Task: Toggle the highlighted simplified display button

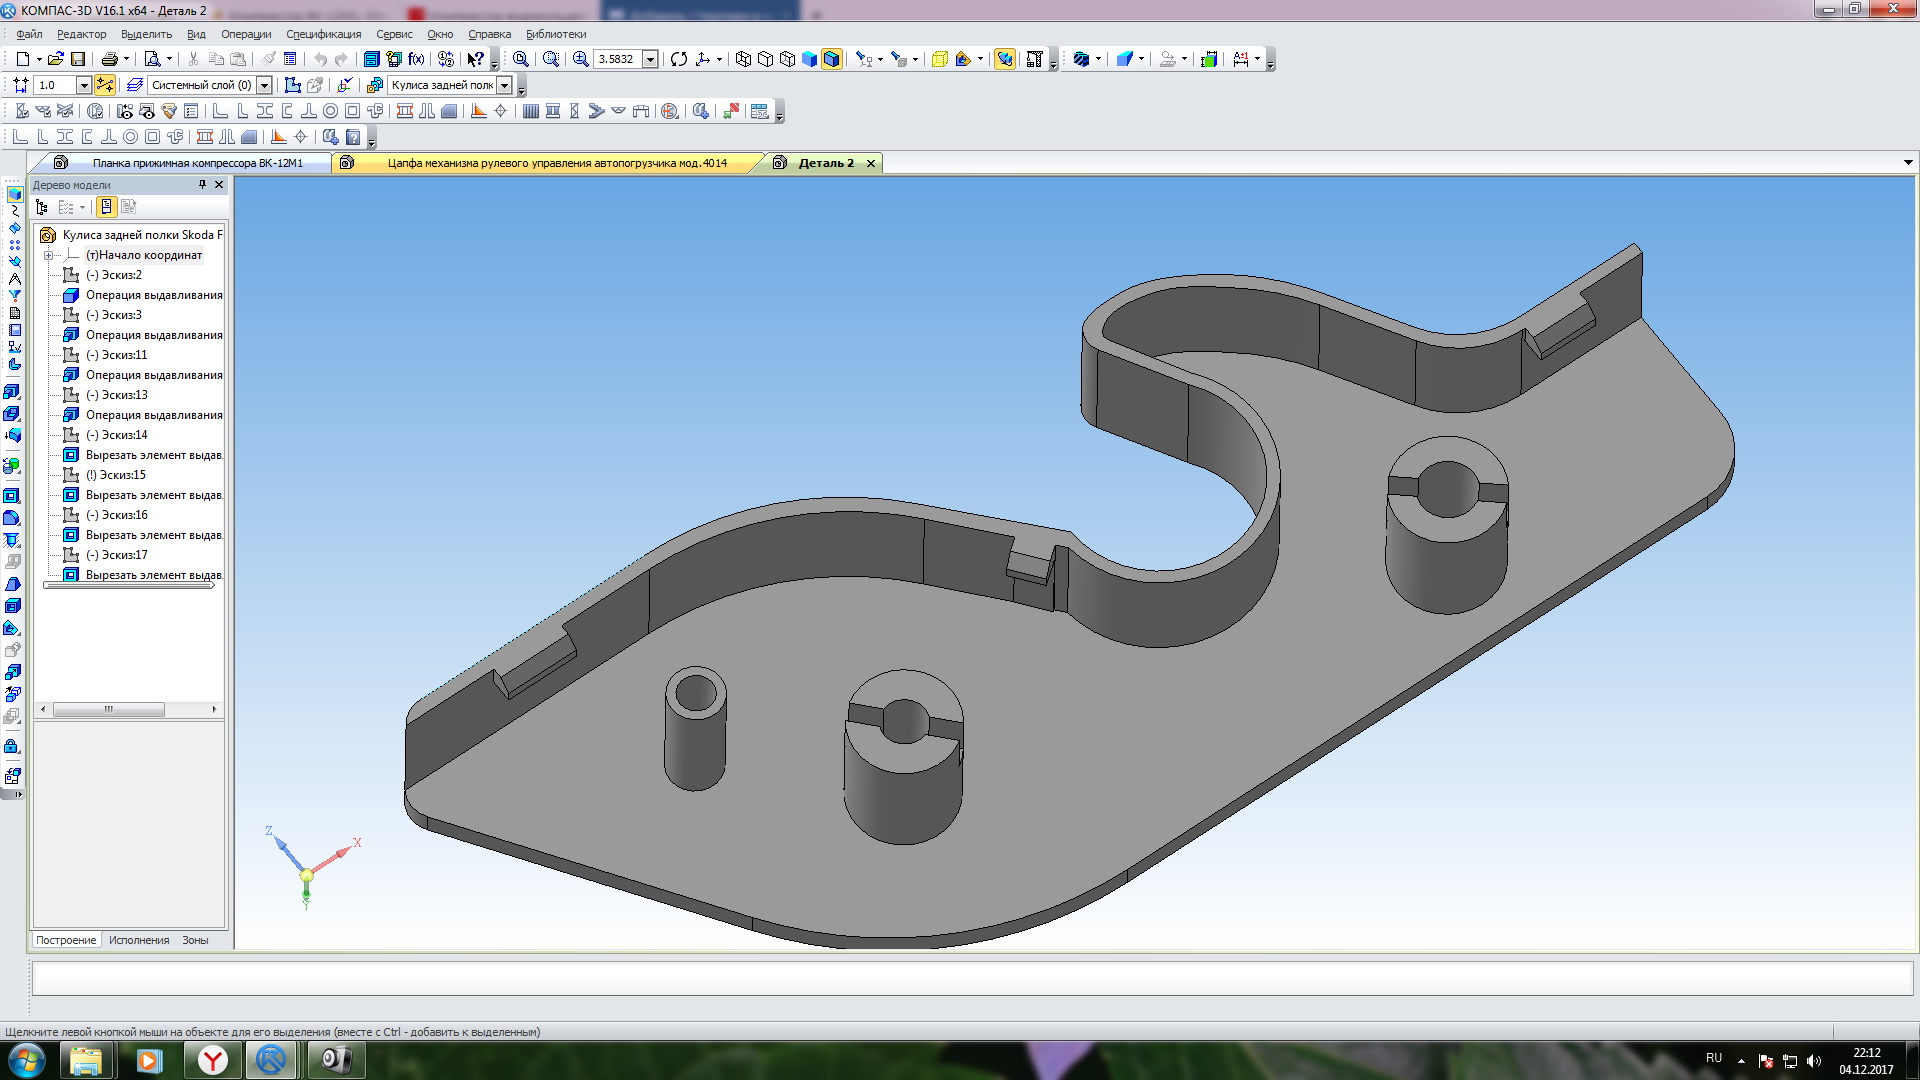Action: tap(1005, 59)
